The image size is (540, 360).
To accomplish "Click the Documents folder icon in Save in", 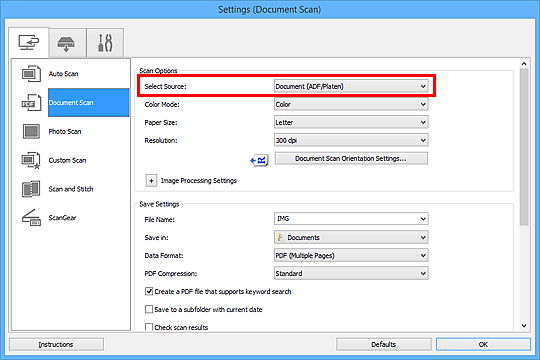I will [281, 237].
